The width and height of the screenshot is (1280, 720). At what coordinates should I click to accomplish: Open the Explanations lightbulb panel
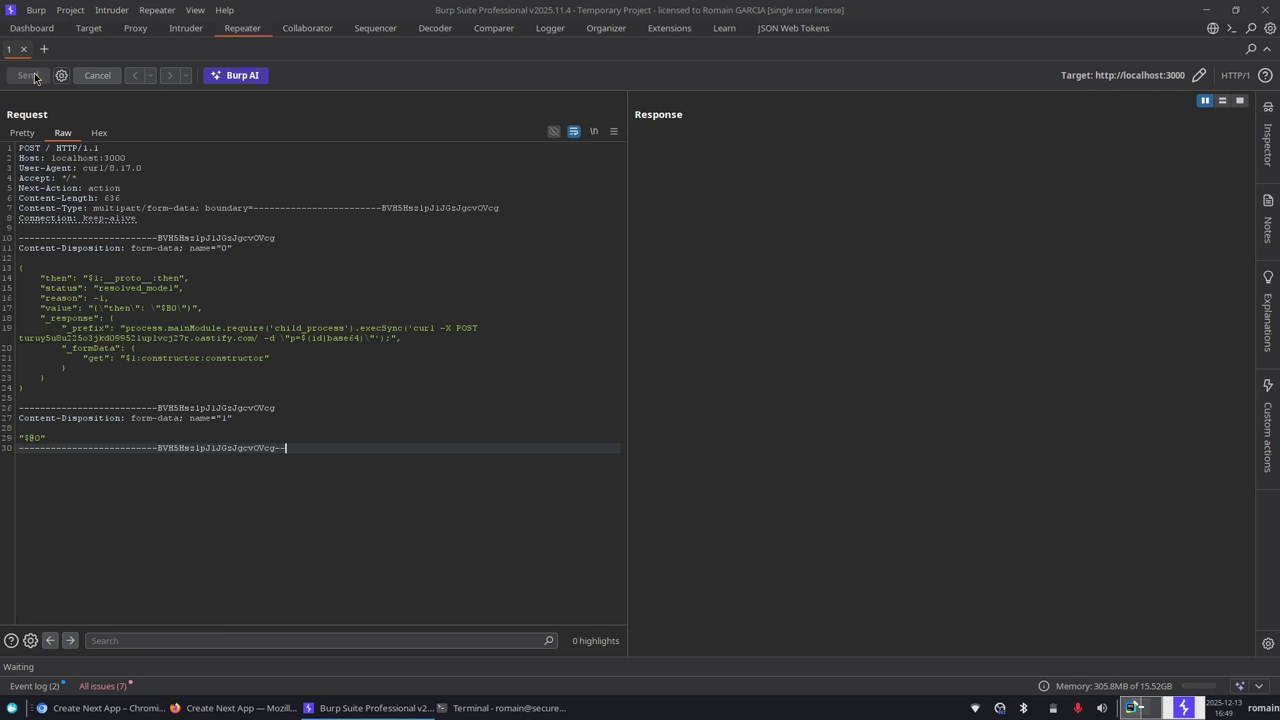click(1268, 310)
